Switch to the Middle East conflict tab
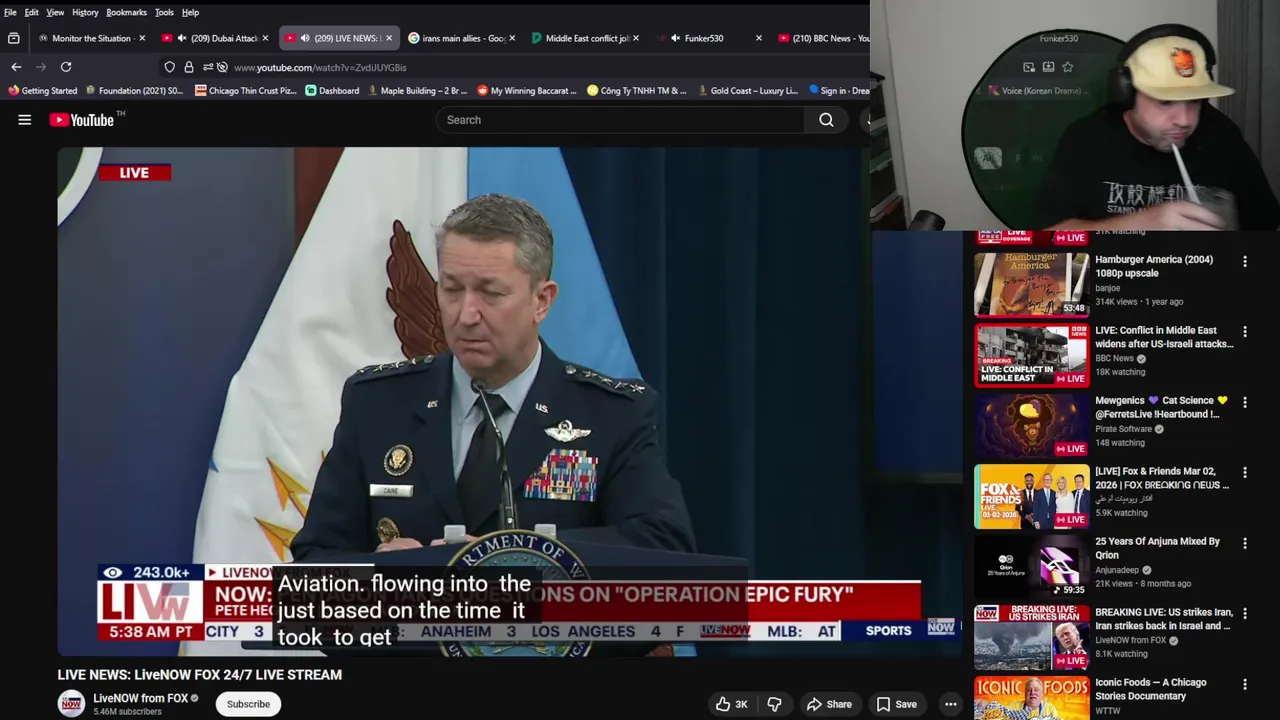The height and width of the screenshot is (720, 1280). pos(586,38)
